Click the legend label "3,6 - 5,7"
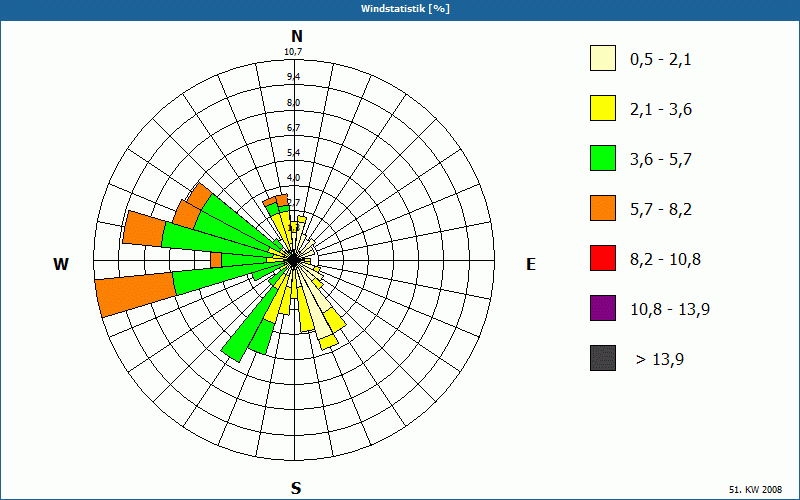800x500 pixels. [x=661, y=160]
